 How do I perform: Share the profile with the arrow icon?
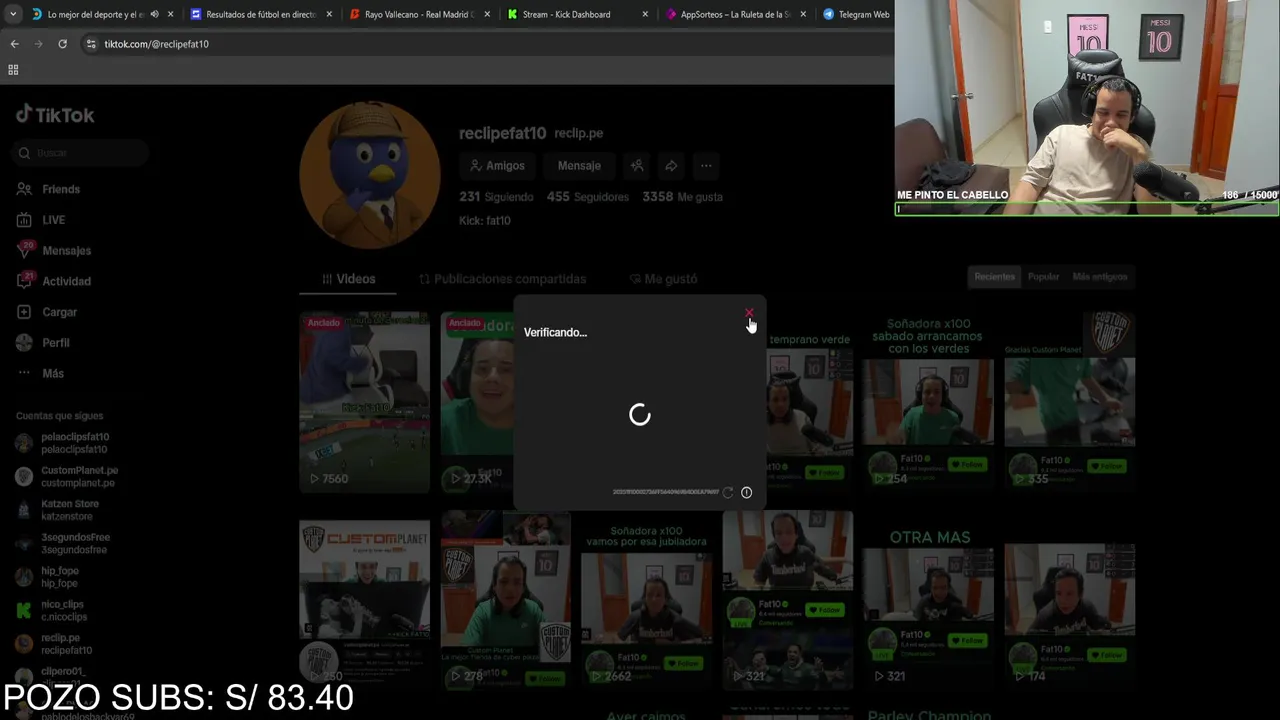pos(671,166)
